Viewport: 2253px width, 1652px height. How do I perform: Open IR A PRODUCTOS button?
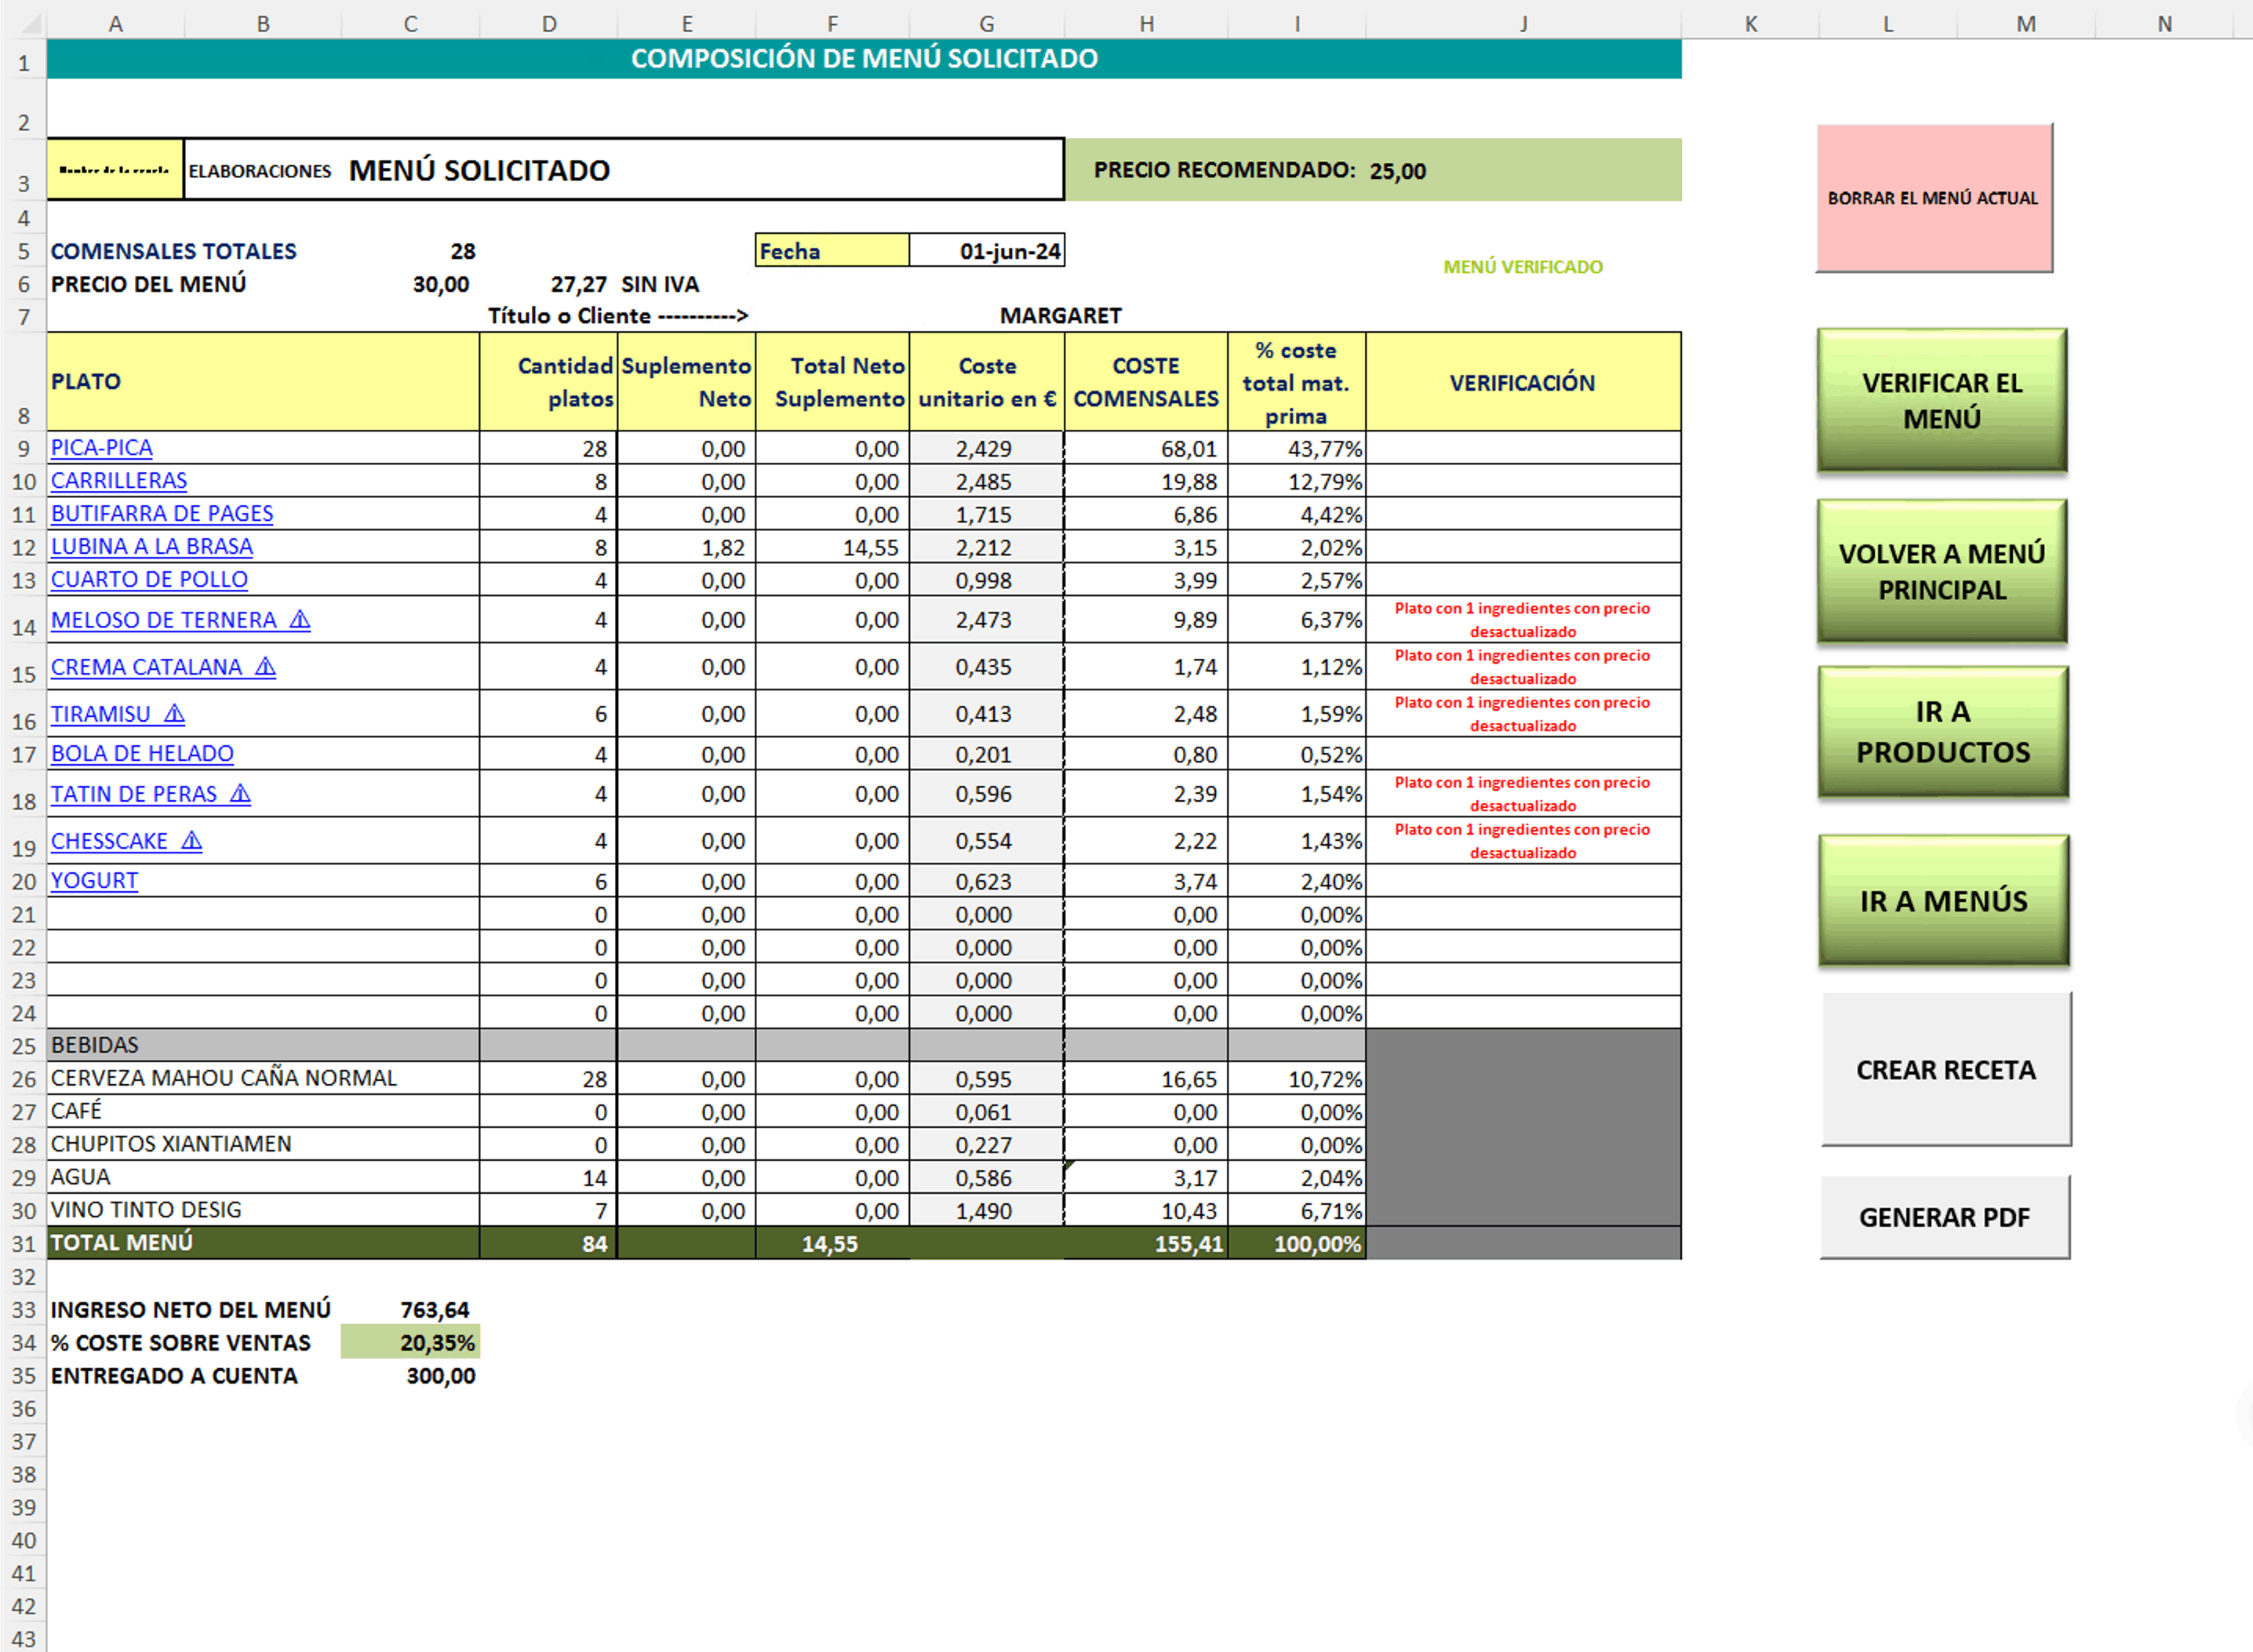[1942, 731]
